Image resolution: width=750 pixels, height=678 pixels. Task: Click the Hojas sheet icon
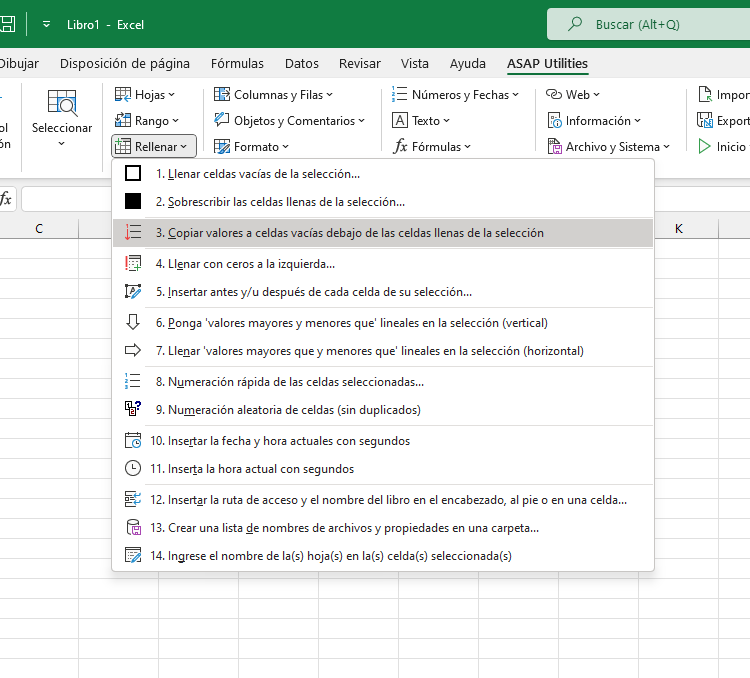123,94
